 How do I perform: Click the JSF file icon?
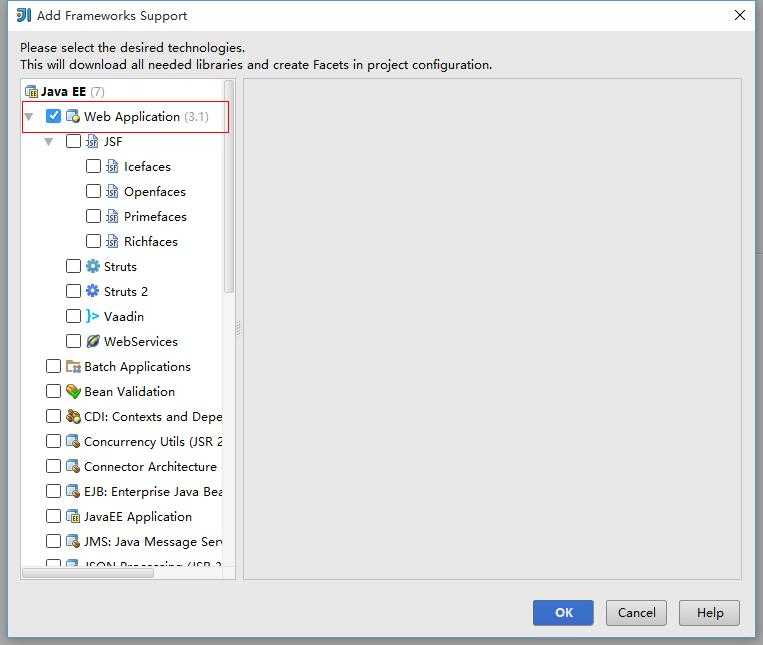92,142
